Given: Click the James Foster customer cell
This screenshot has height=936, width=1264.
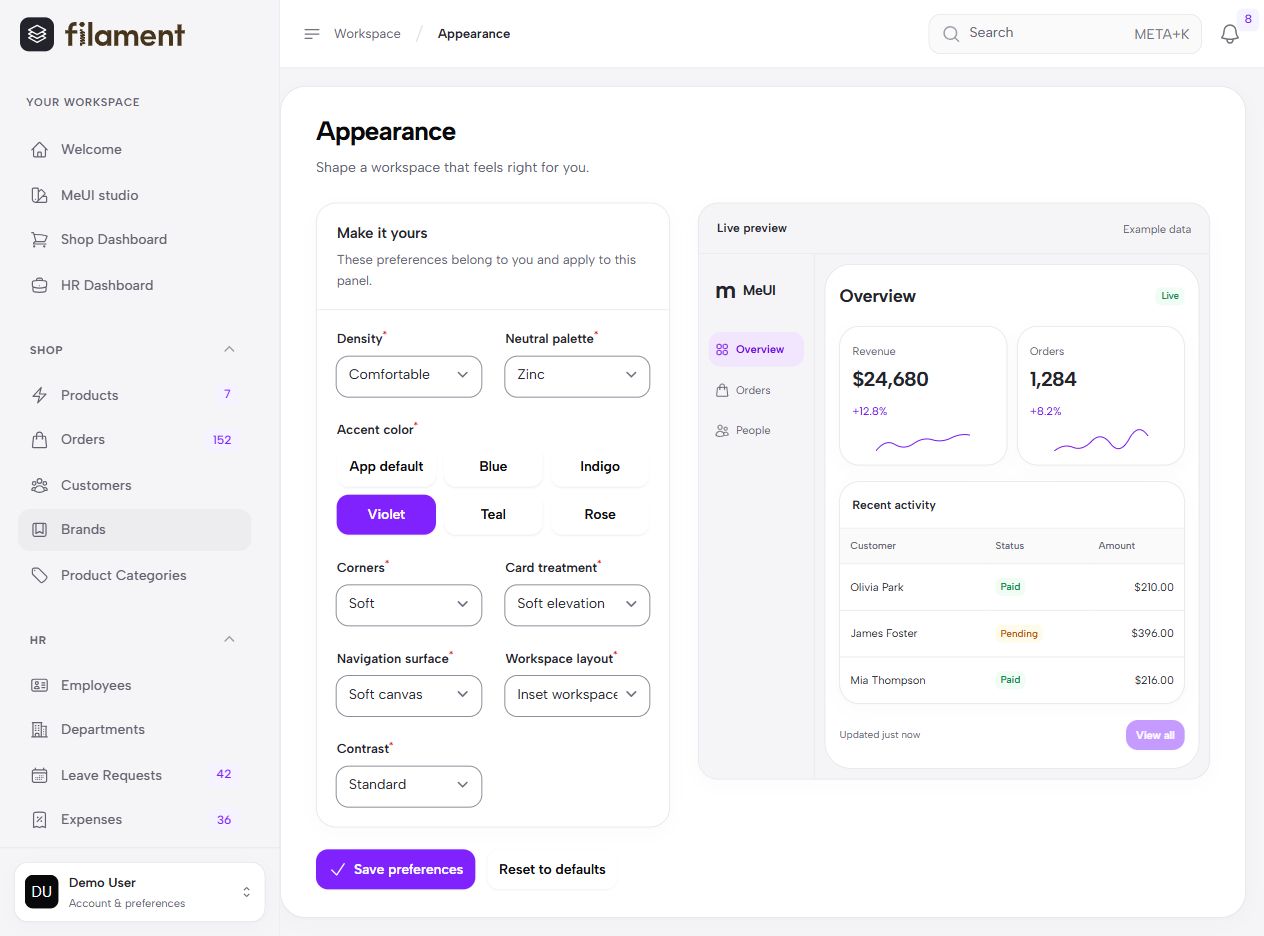Looking at the screenshot, I should point(884,634).
